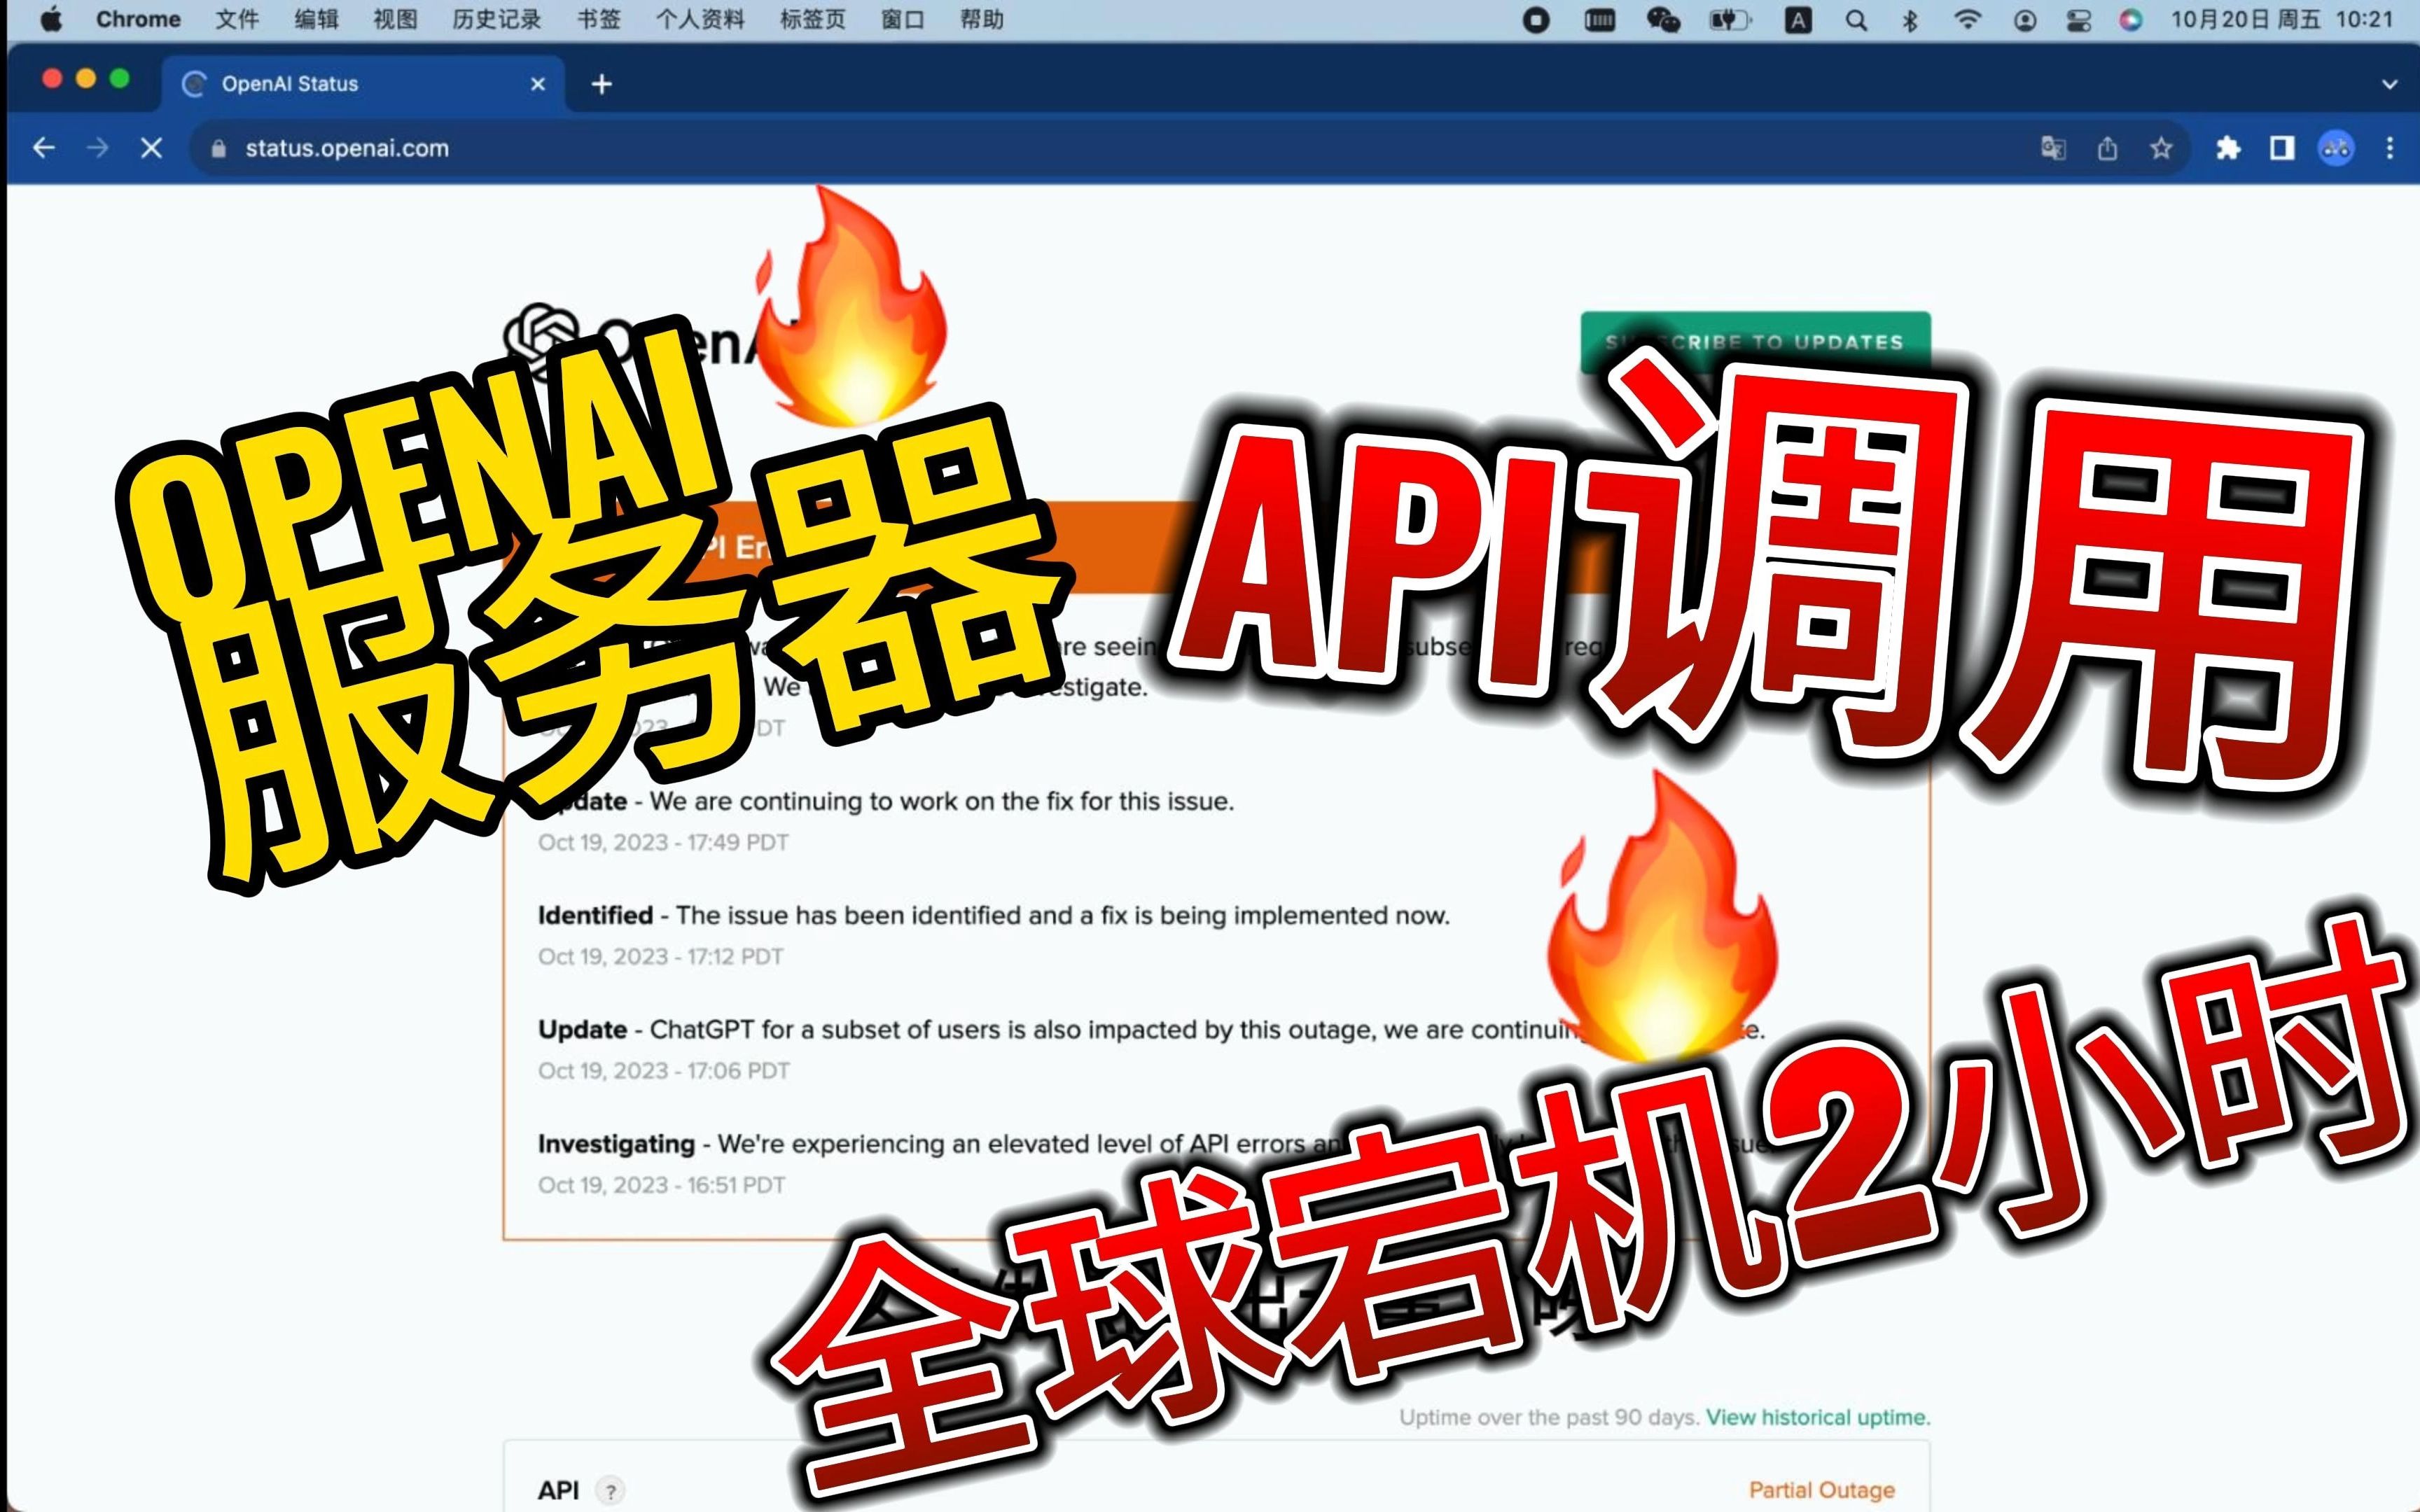Click the status.openai.com address bar

pyautogui.click(x=347, y=148)
